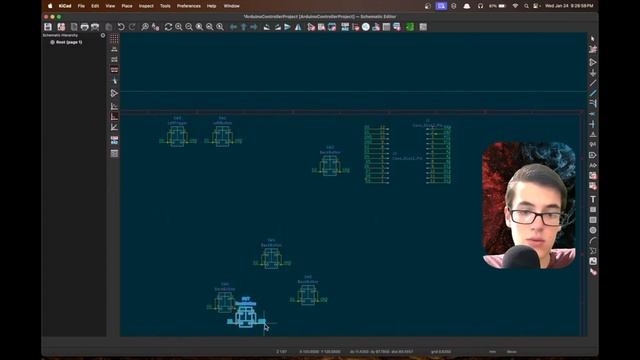The height and width of the screenshot is (360, 640).
Task: Choose the Draw Rectangle tool
Action: point(593,220)
